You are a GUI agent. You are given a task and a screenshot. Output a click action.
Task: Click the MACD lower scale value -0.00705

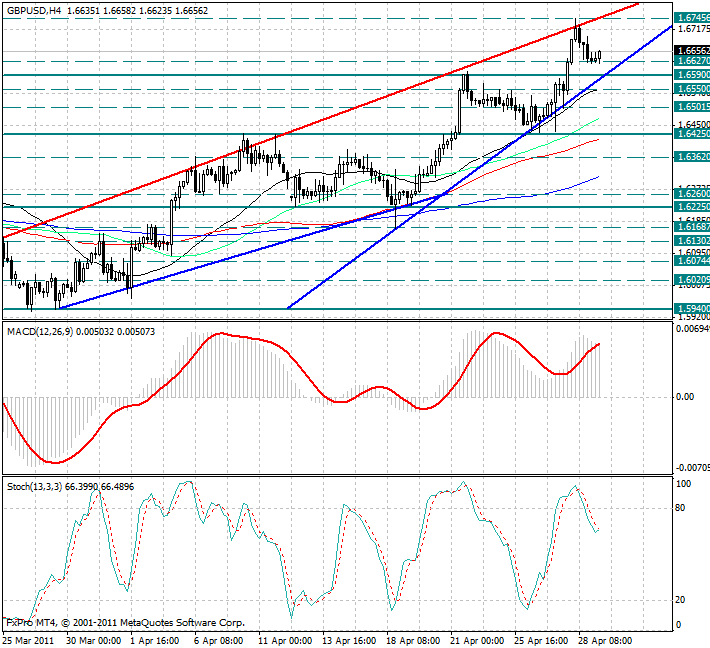[692, 468]
